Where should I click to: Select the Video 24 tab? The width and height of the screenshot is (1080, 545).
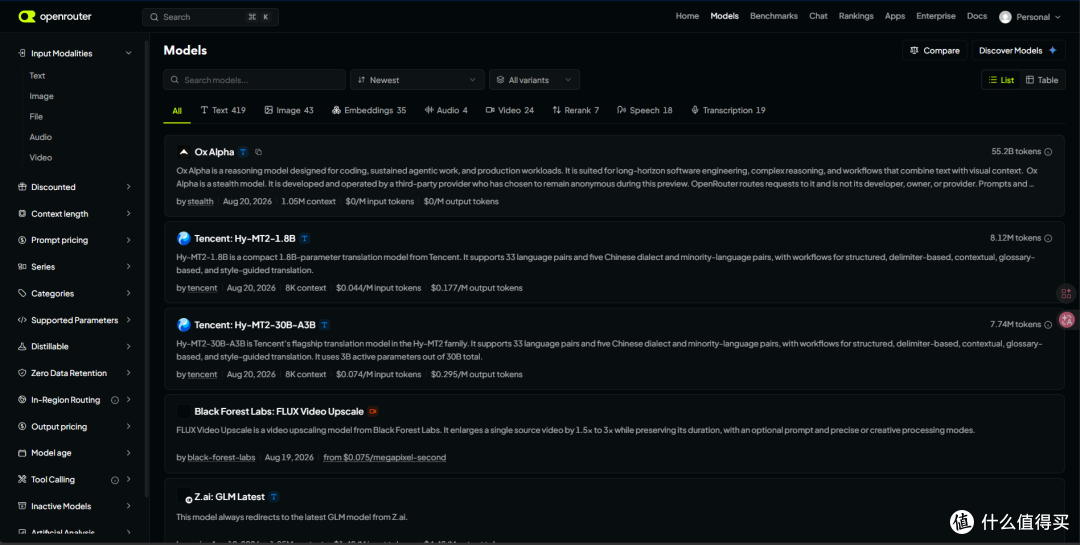[510, 110]
